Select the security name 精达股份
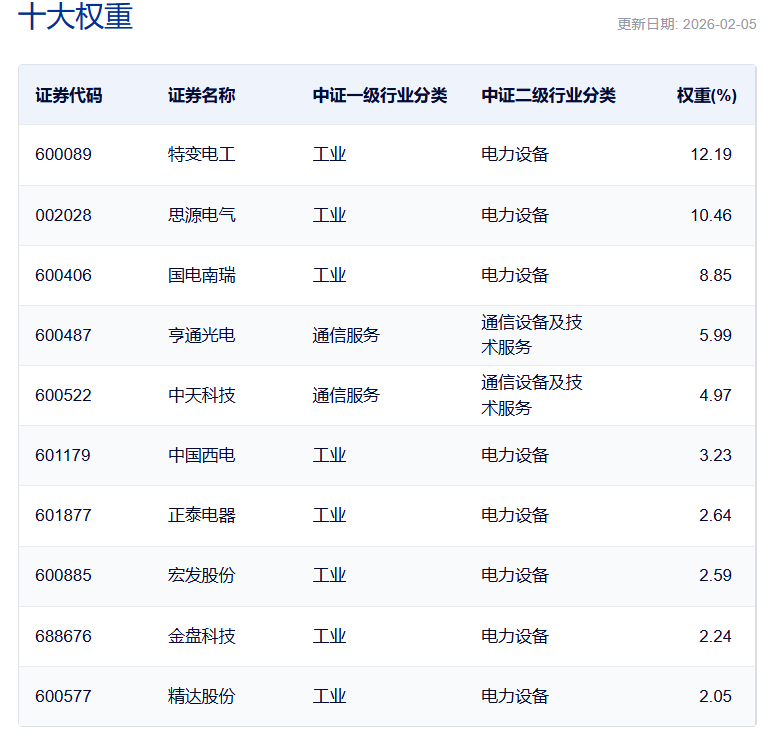This screenshot has height=737, width=770. (201, 696)
